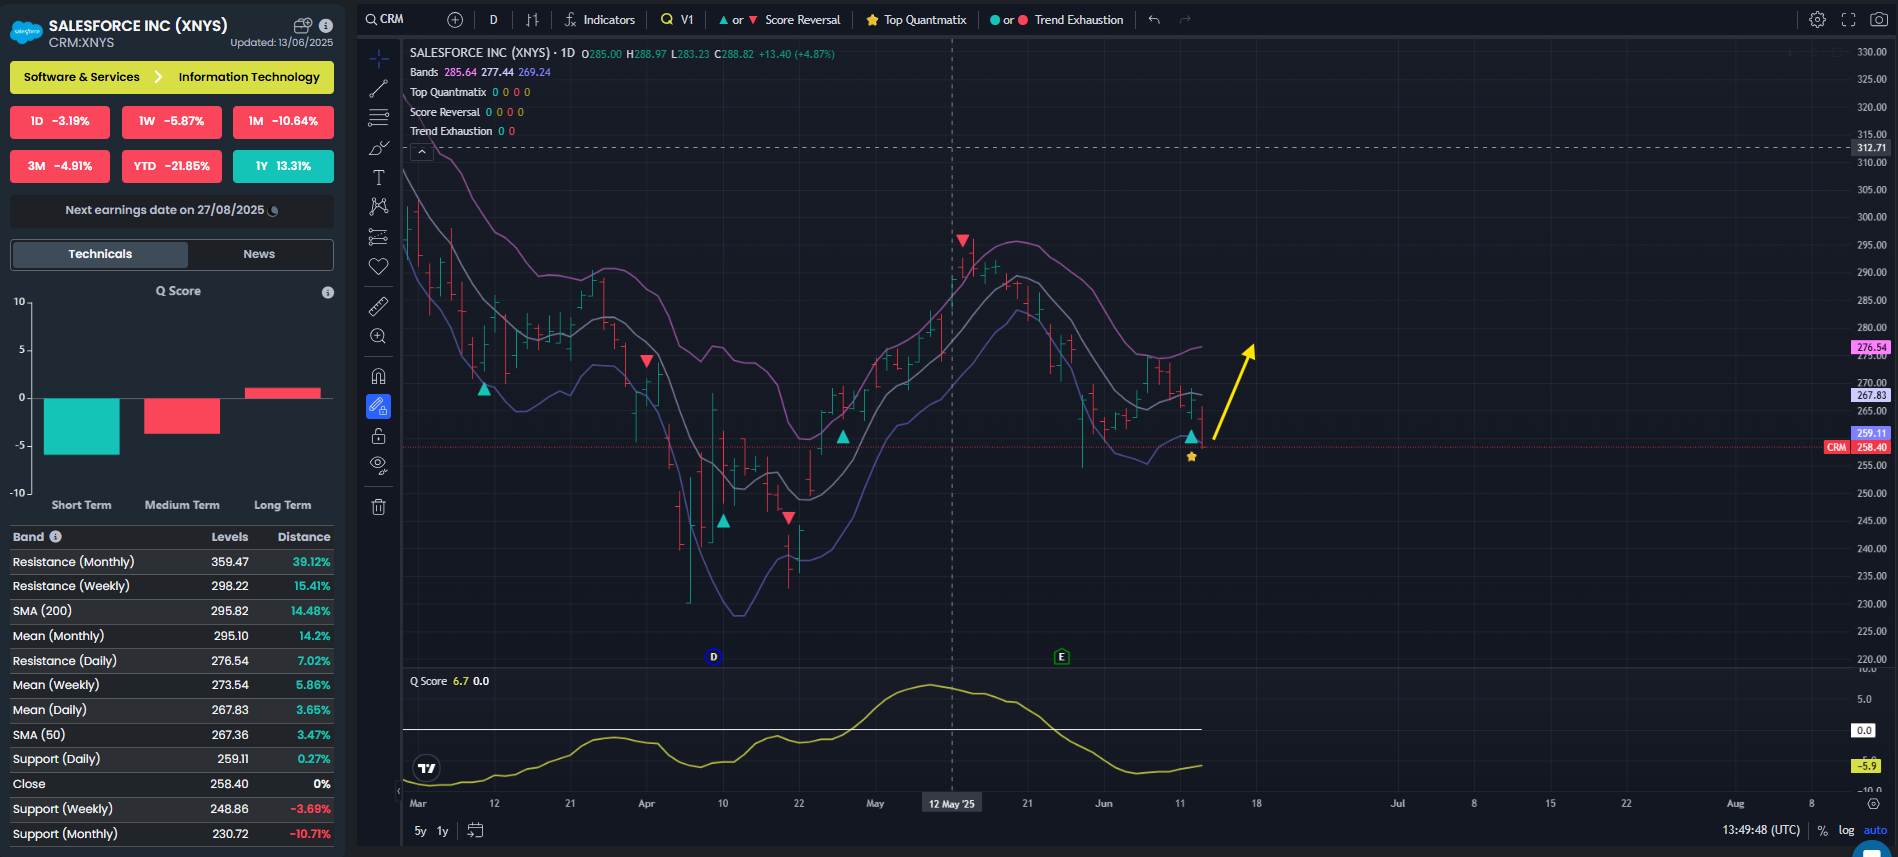This screenshot has width=1898, height=857.
Task: Toggle hide all drawings eye icon
Action: pyautogui.click(x=379, y=466)
